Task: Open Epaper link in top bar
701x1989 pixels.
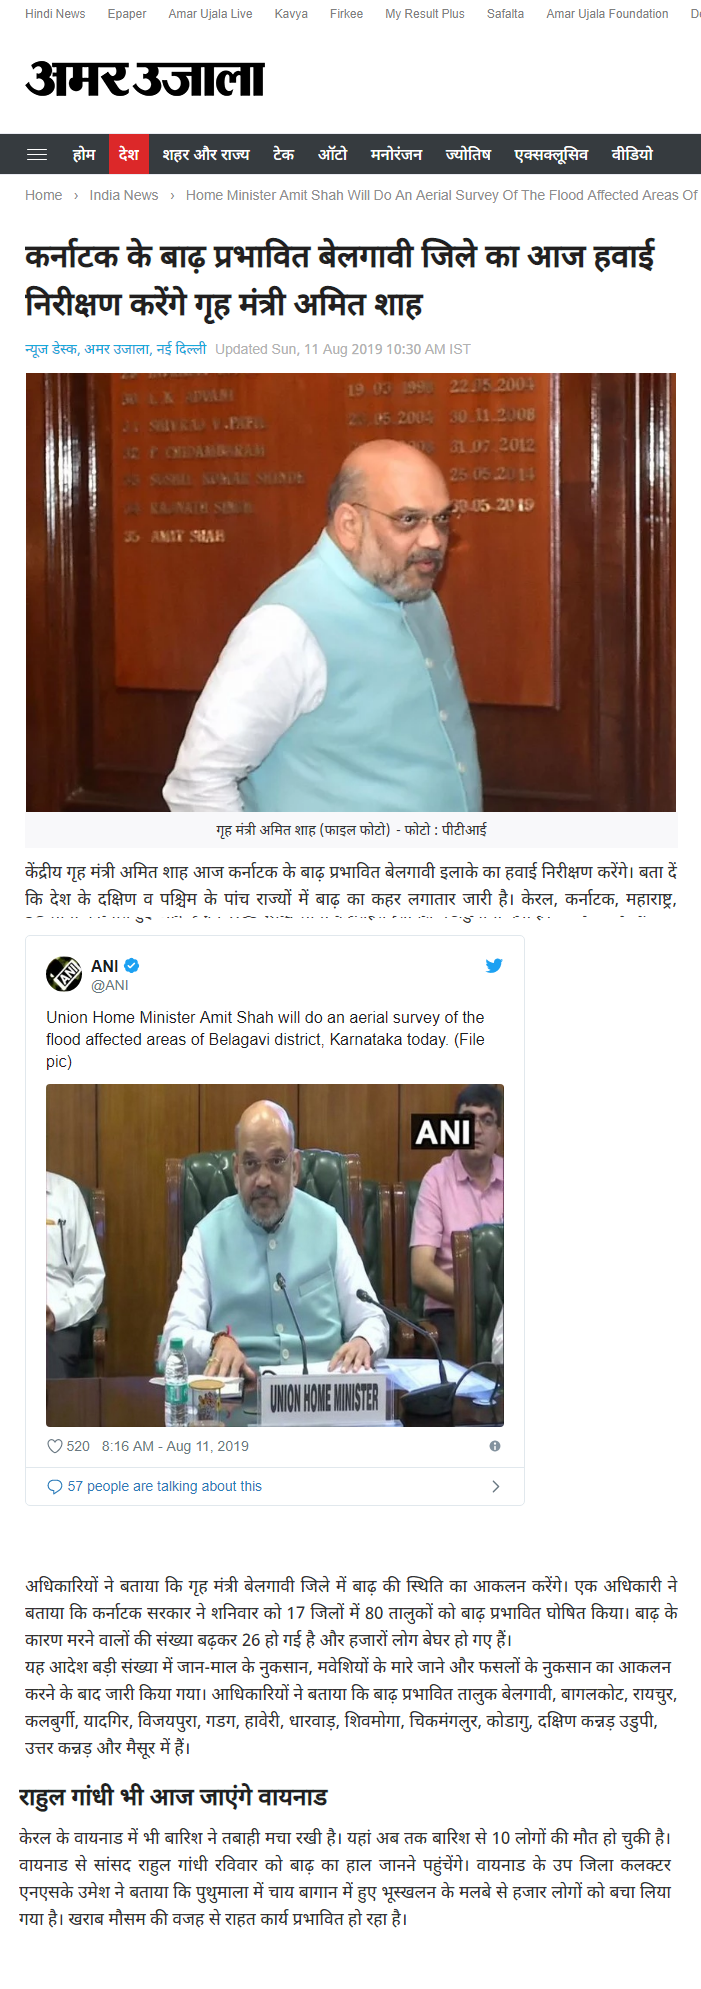Action: (x=127, y=14)
